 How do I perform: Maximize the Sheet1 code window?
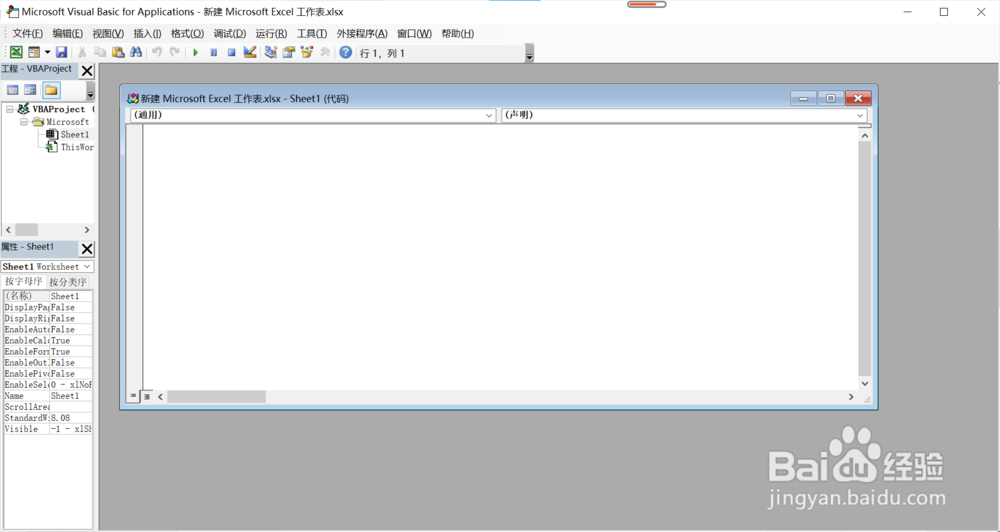830,98
